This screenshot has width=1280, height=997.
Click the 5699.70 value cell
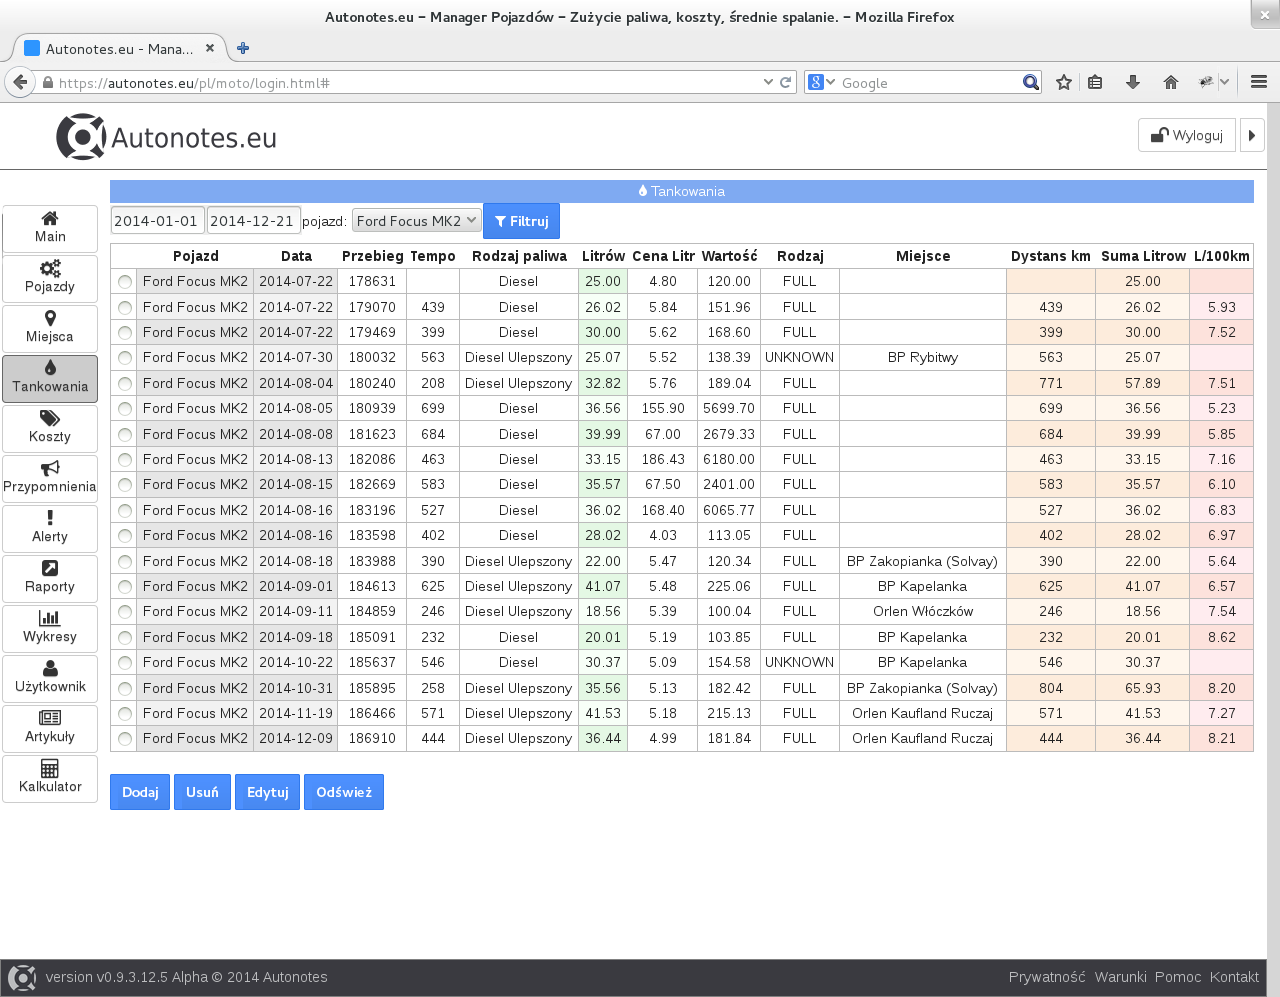[729, 408]
